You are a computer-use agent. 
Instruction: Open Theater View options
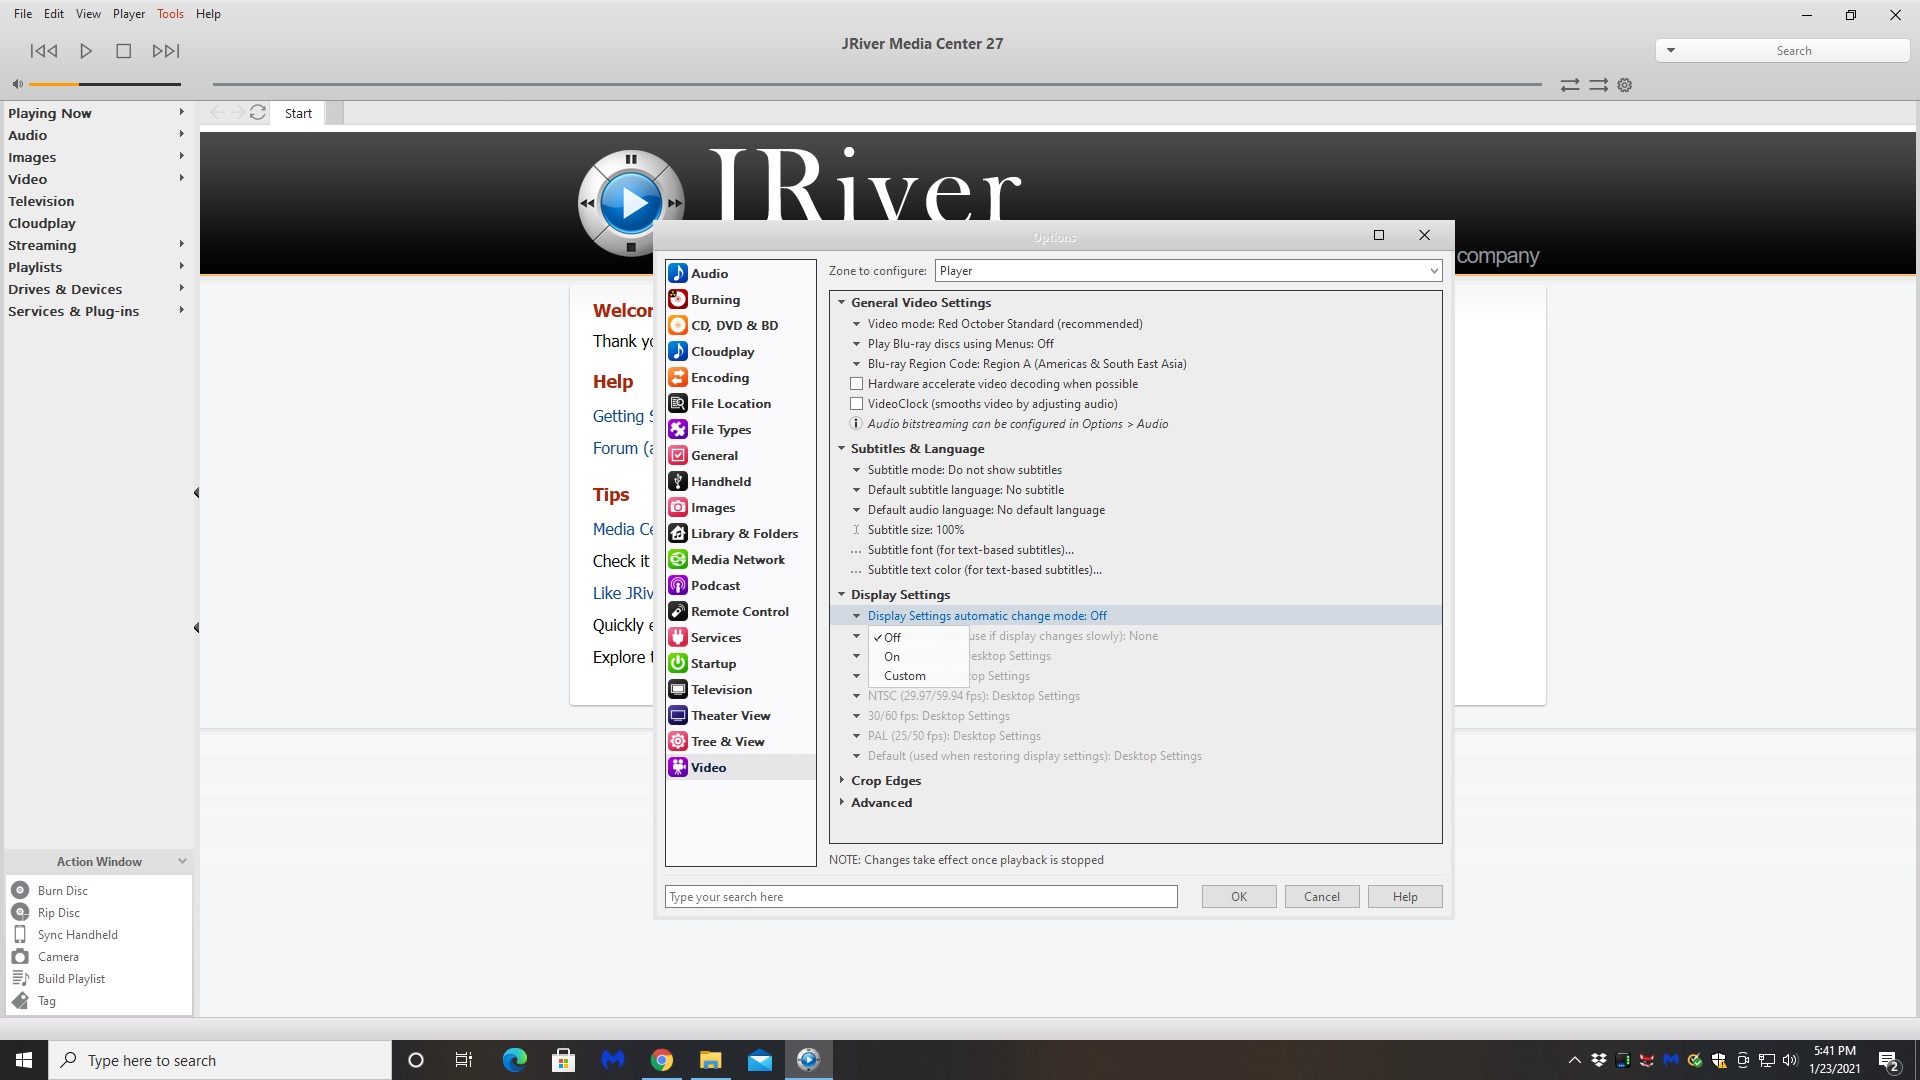click(740, 715)
